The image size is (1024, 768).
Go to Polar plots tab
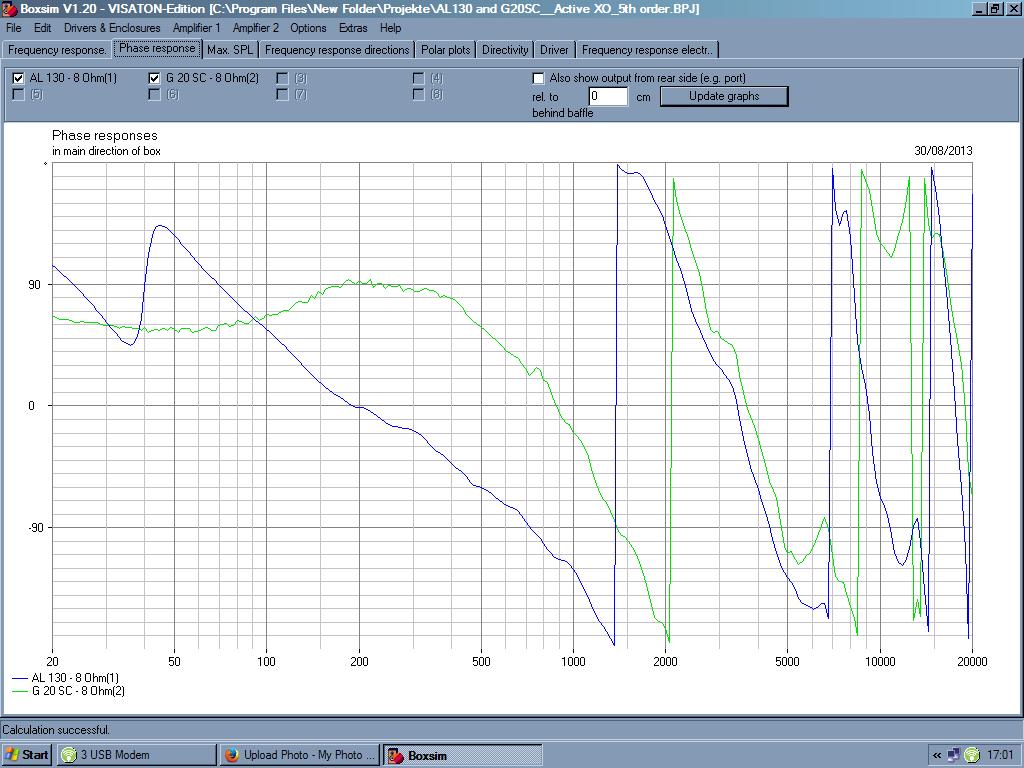445,50
